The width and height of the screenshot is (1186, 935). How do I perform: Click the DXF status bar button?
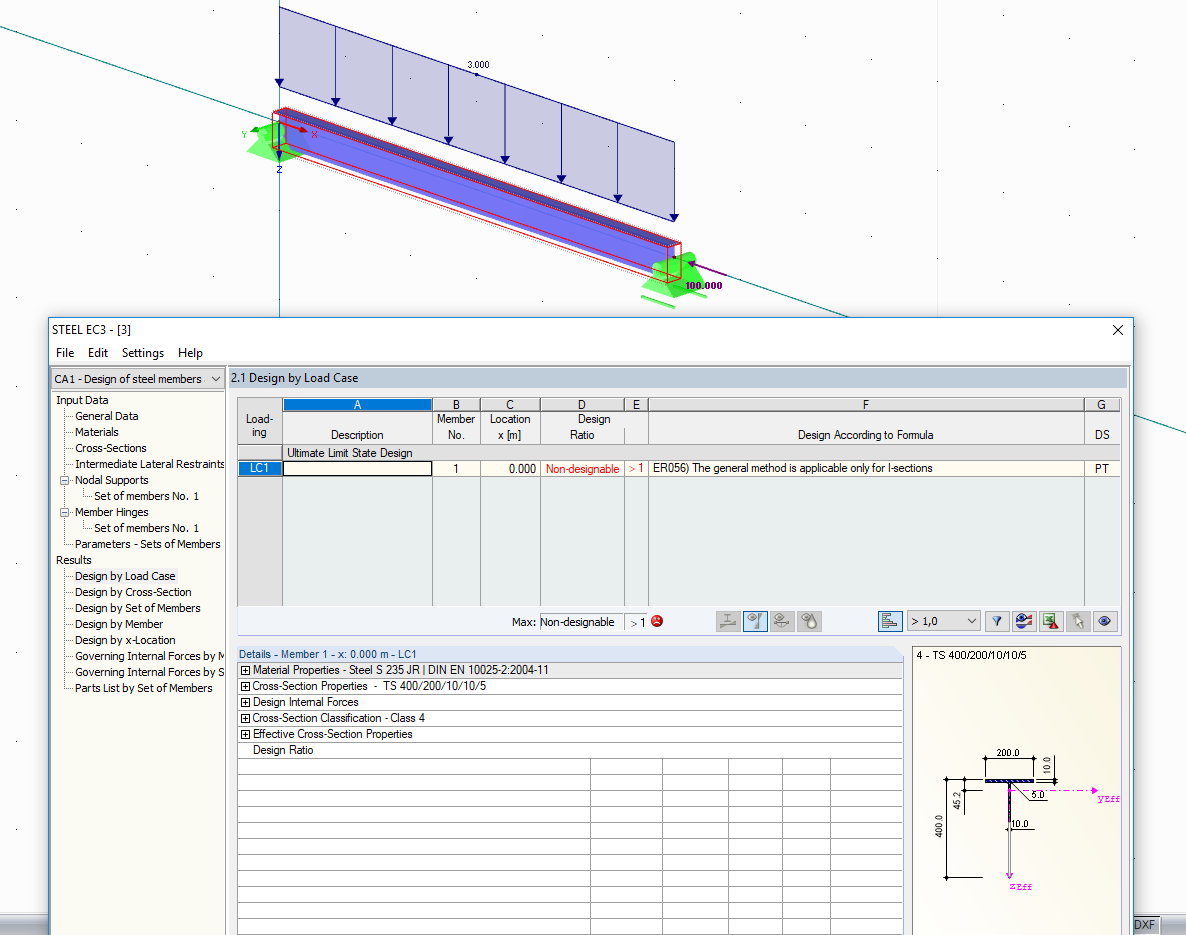click(x=1144, y=924)
